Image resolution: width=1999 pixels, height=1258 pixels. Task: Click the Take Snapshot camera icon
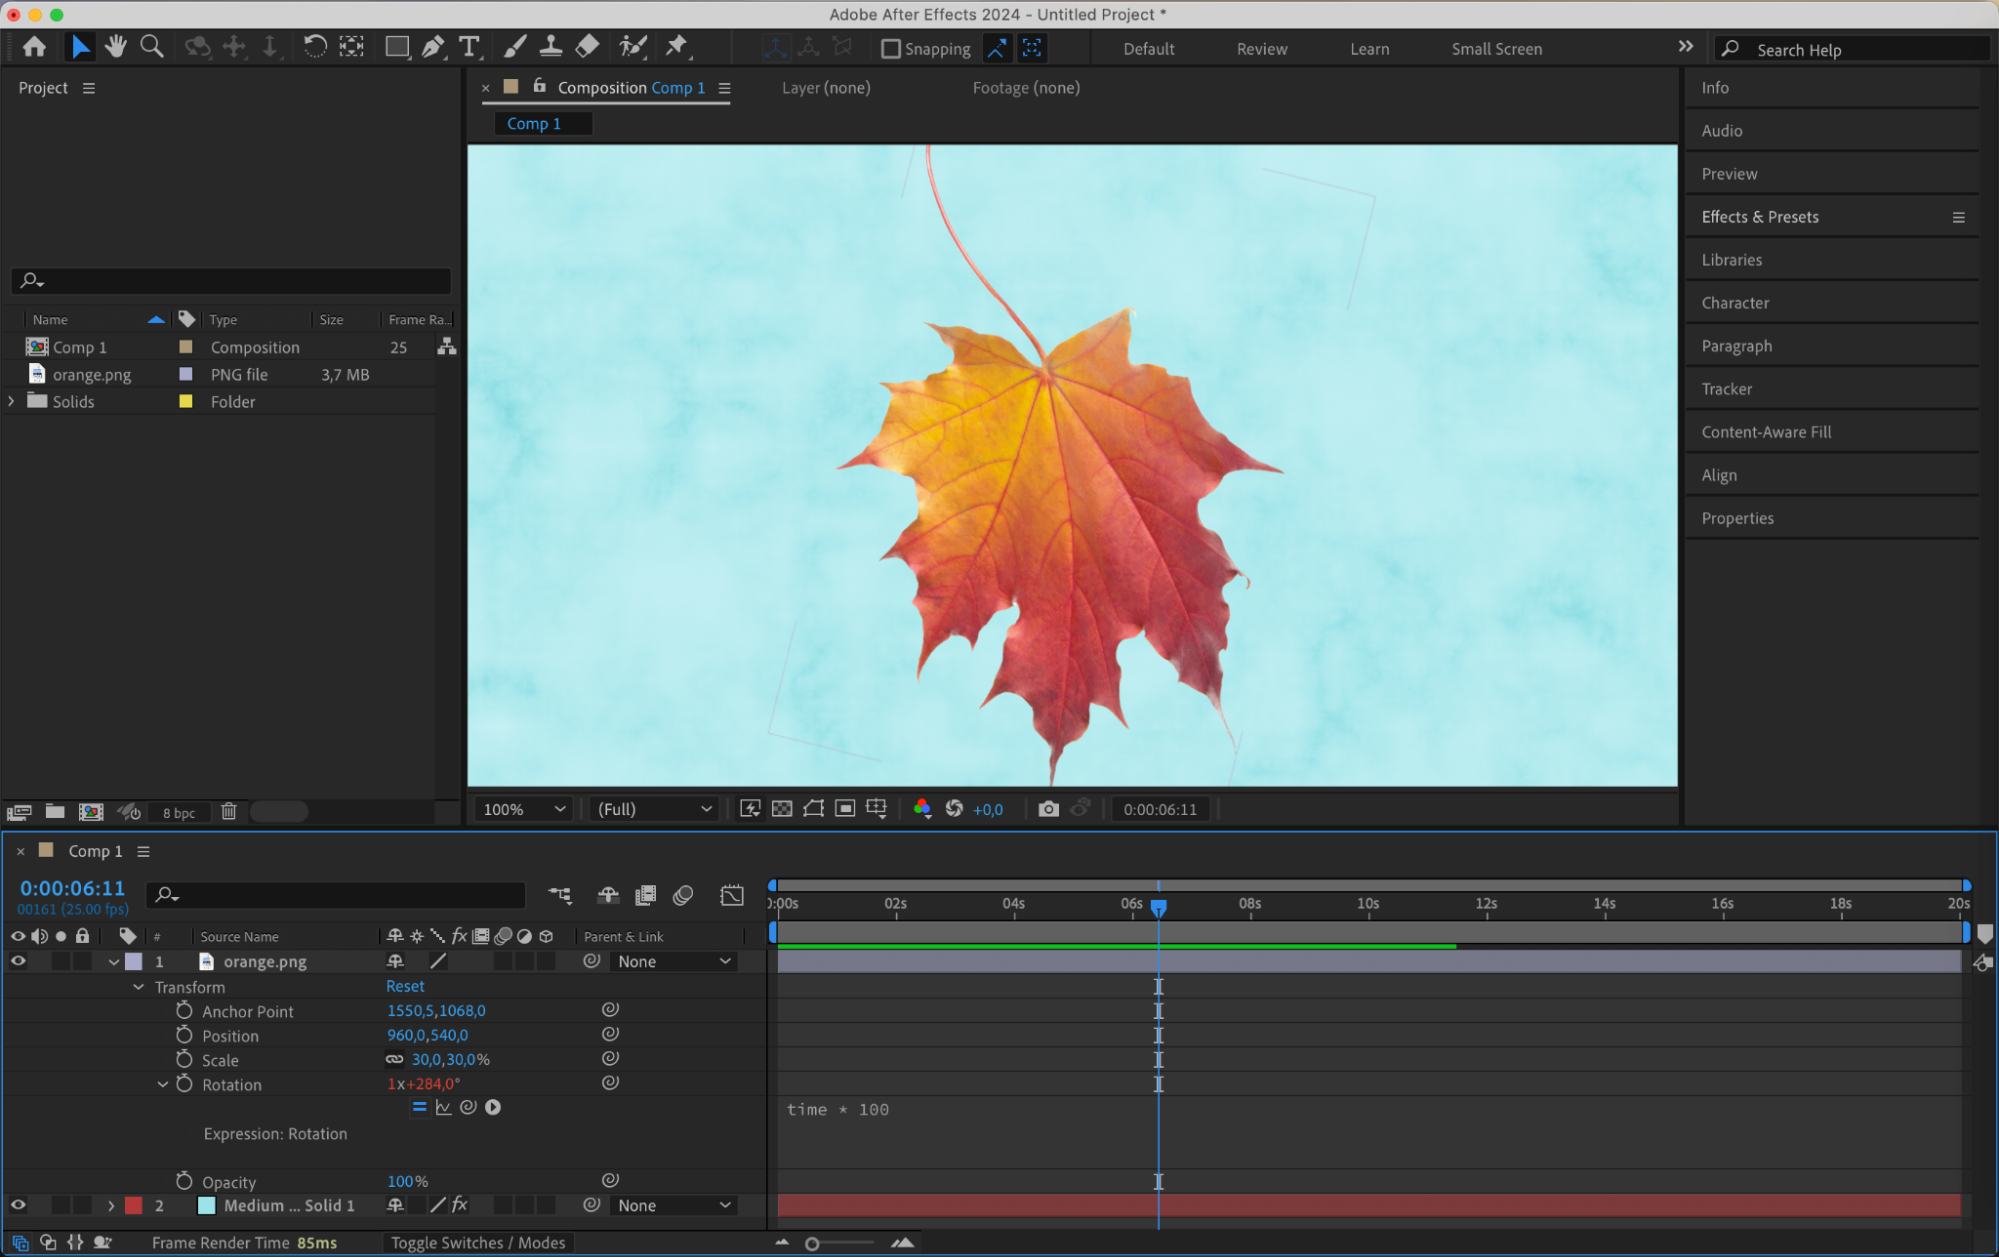tap(1047, 809)
